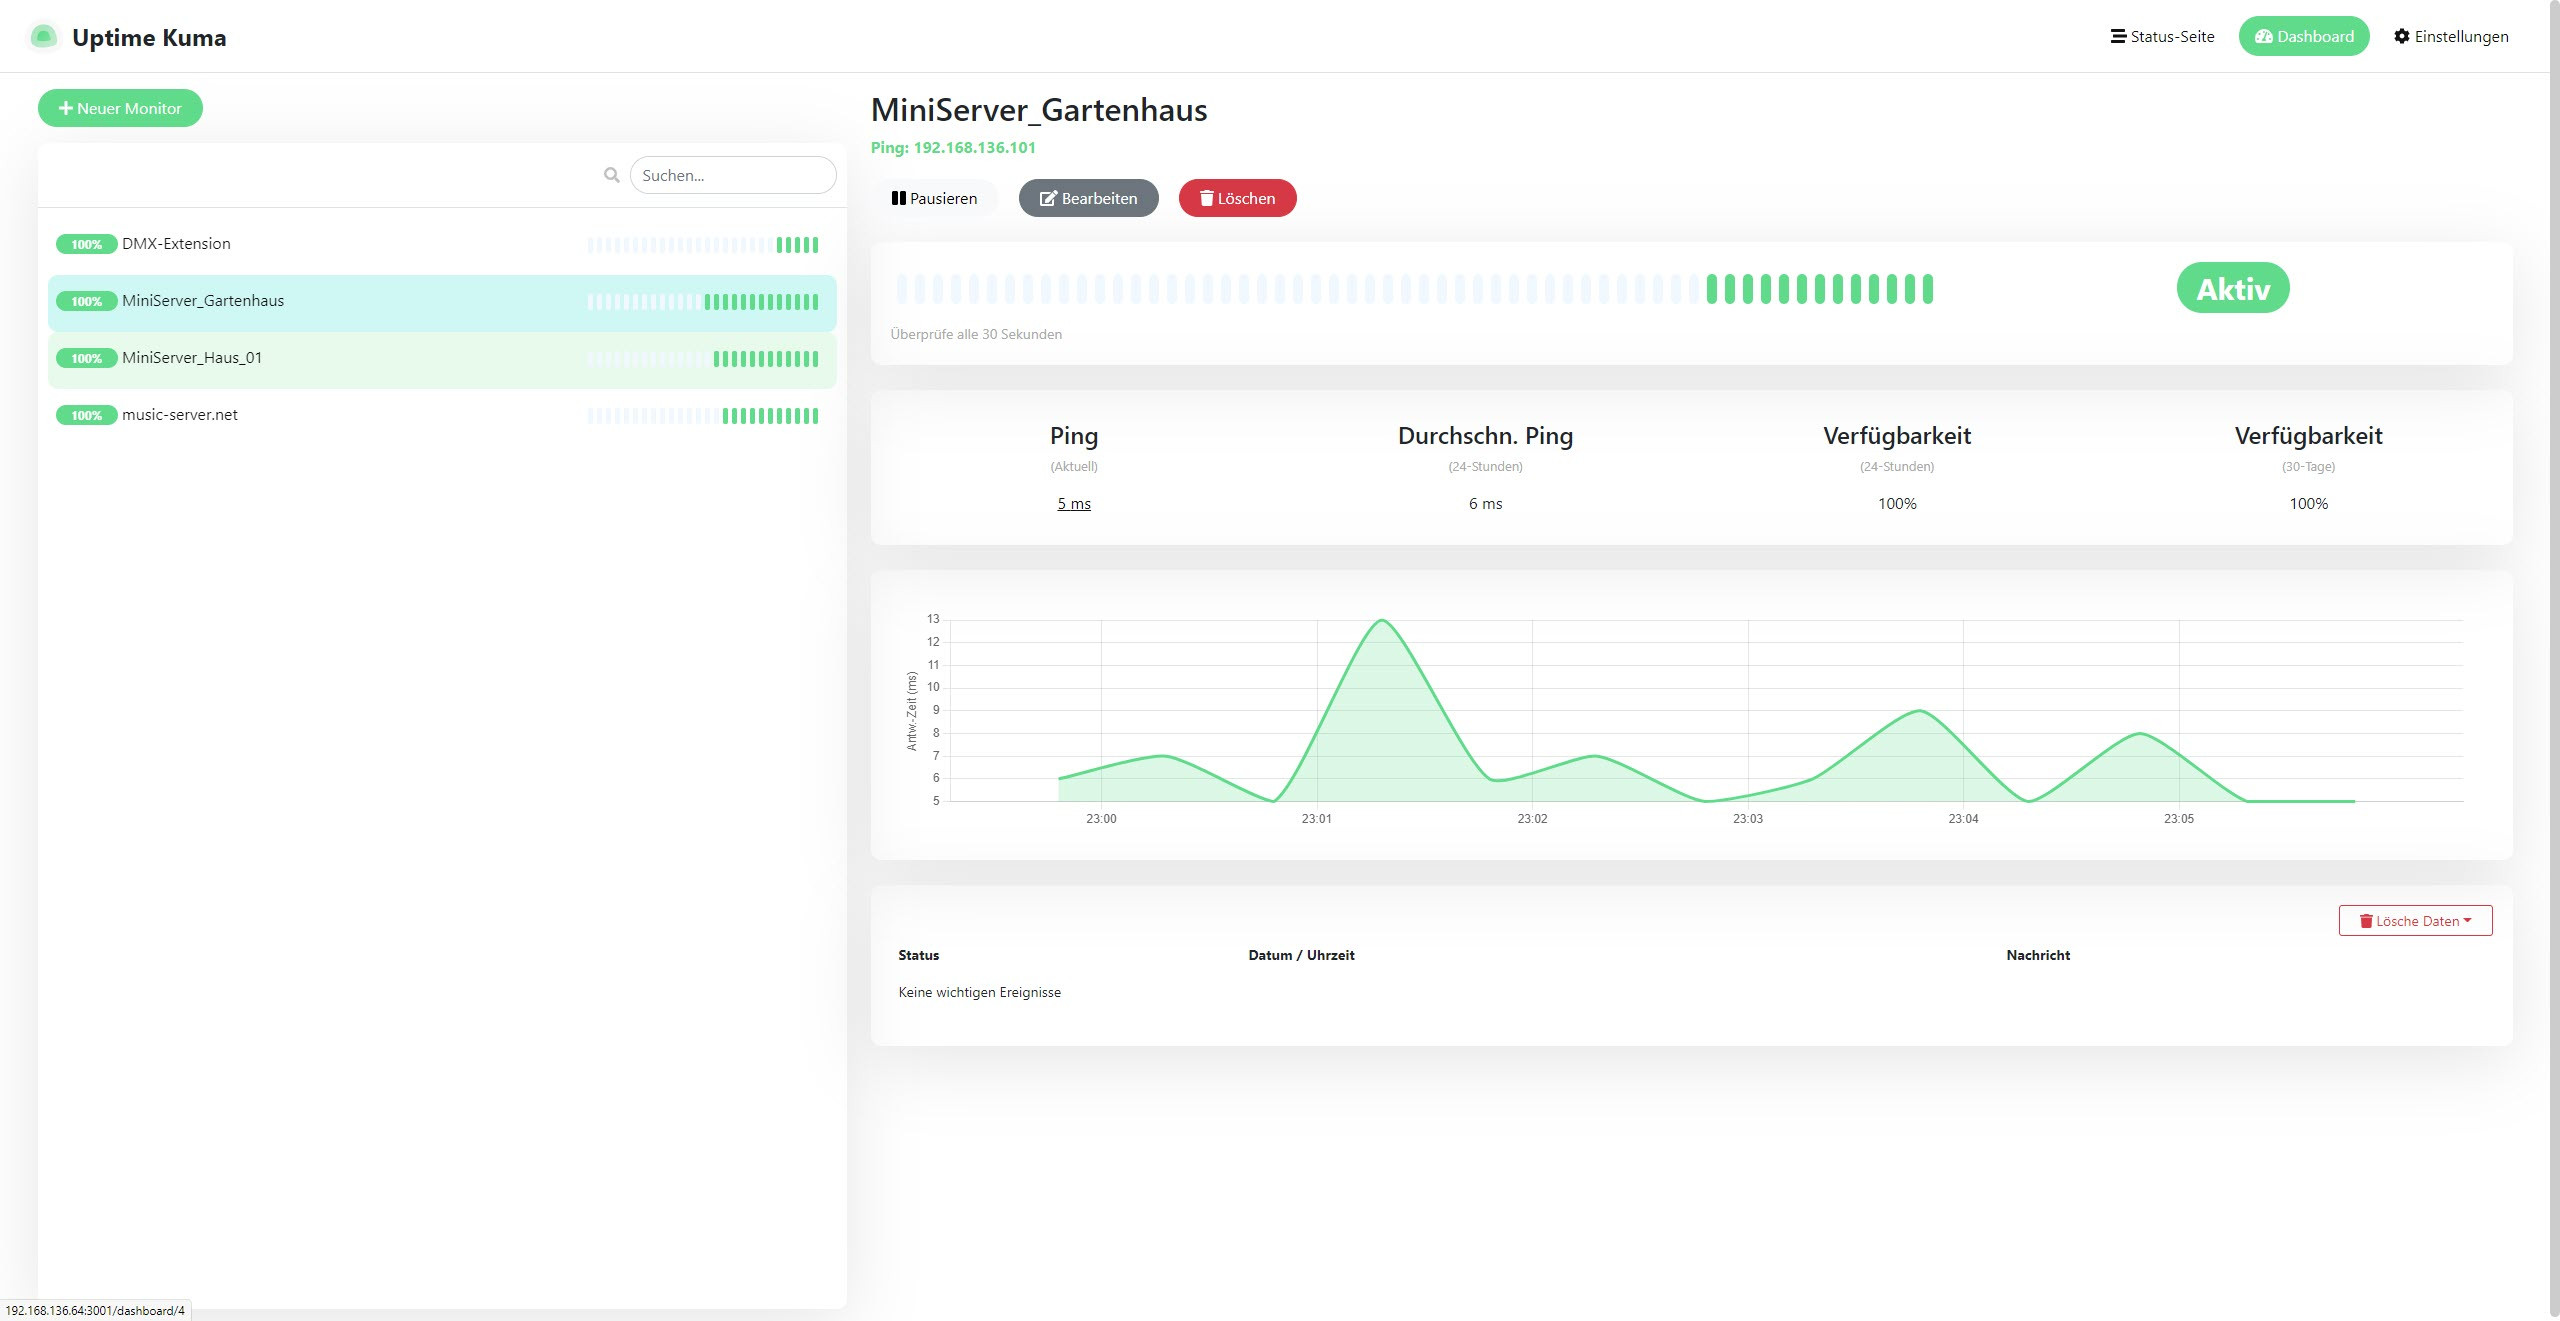Click the Aktiv status badge

pyautogui.click(x=2232, y=289)
